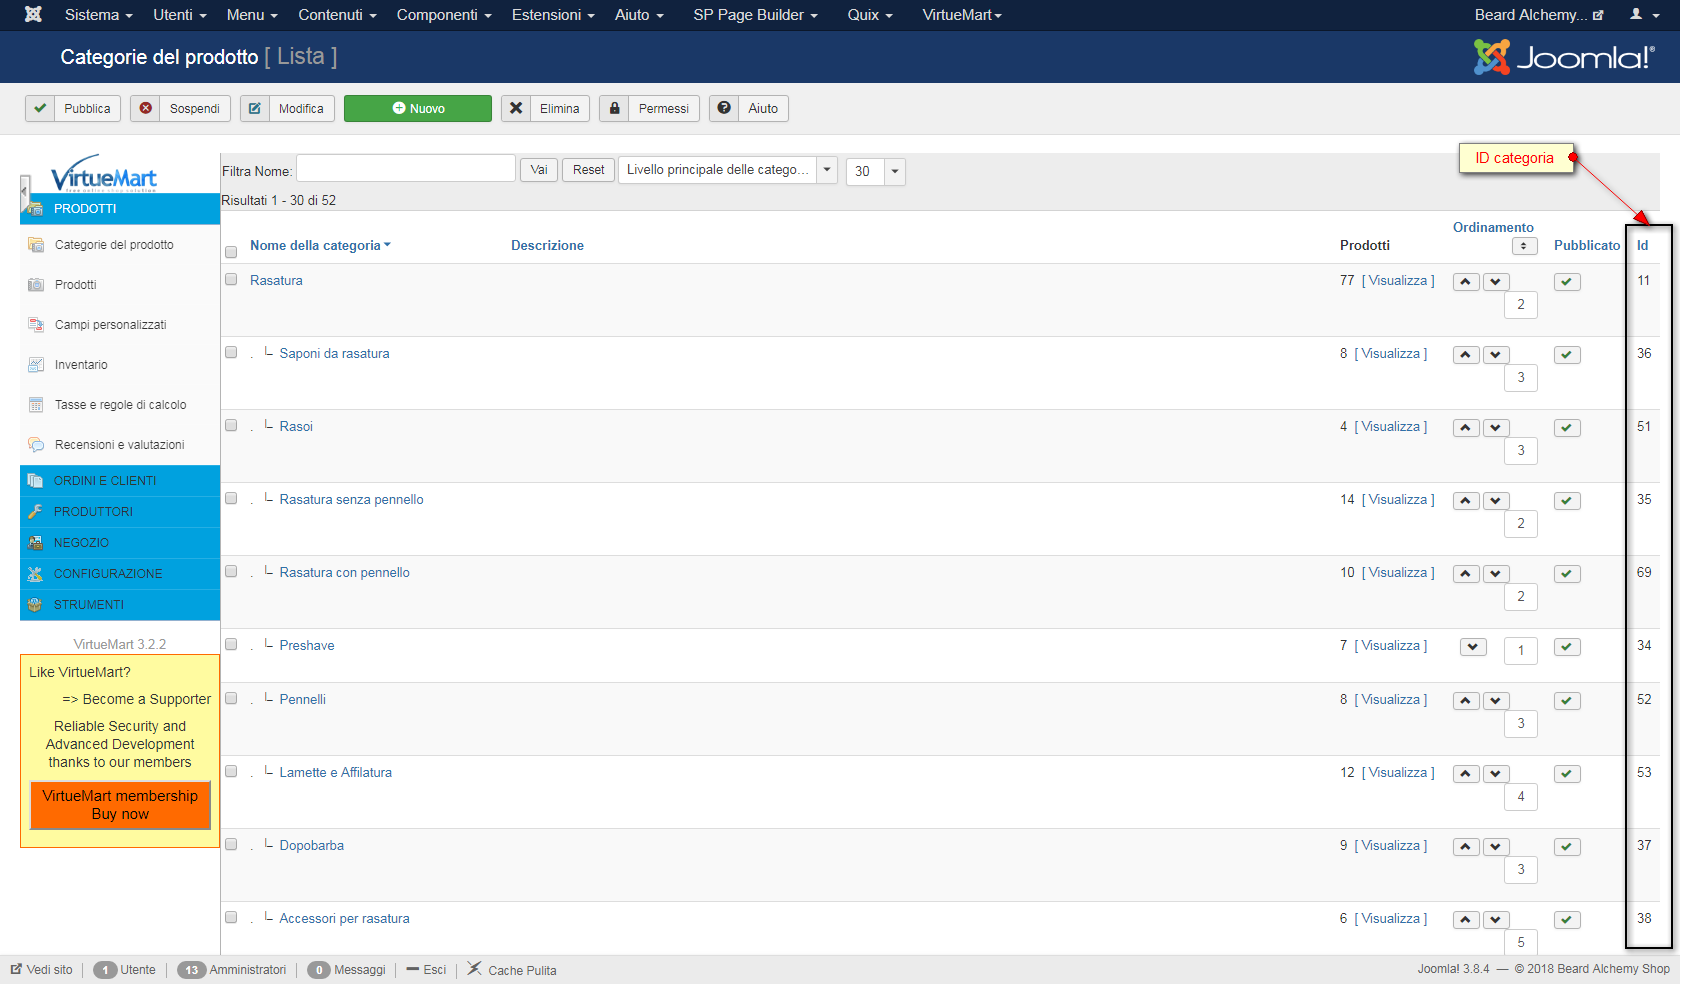Open Visualizza link for Saponi da rasatura
The image size is (1683, 984).
click(1391, 353)
